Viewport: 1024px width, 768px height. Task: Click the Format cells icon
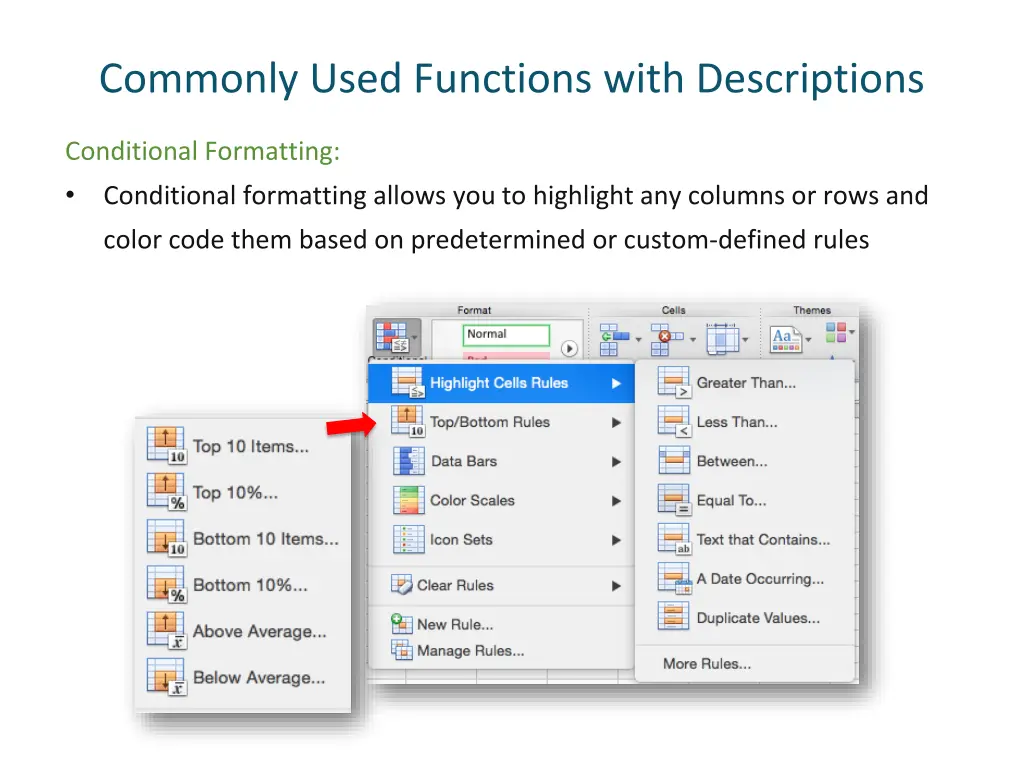(722, 339)
